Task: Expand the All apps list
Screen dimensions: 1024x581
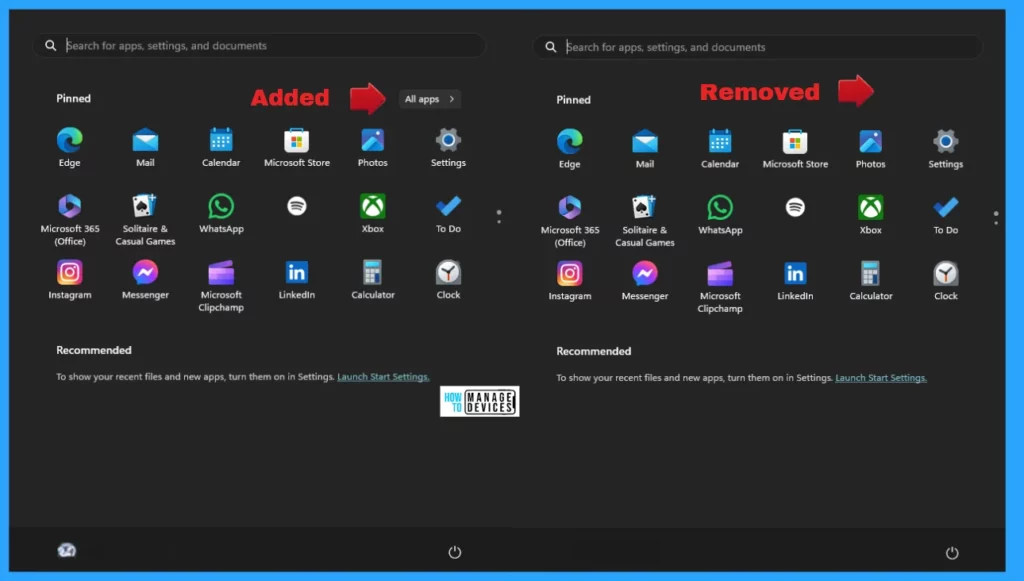Action: click(430, 99)
